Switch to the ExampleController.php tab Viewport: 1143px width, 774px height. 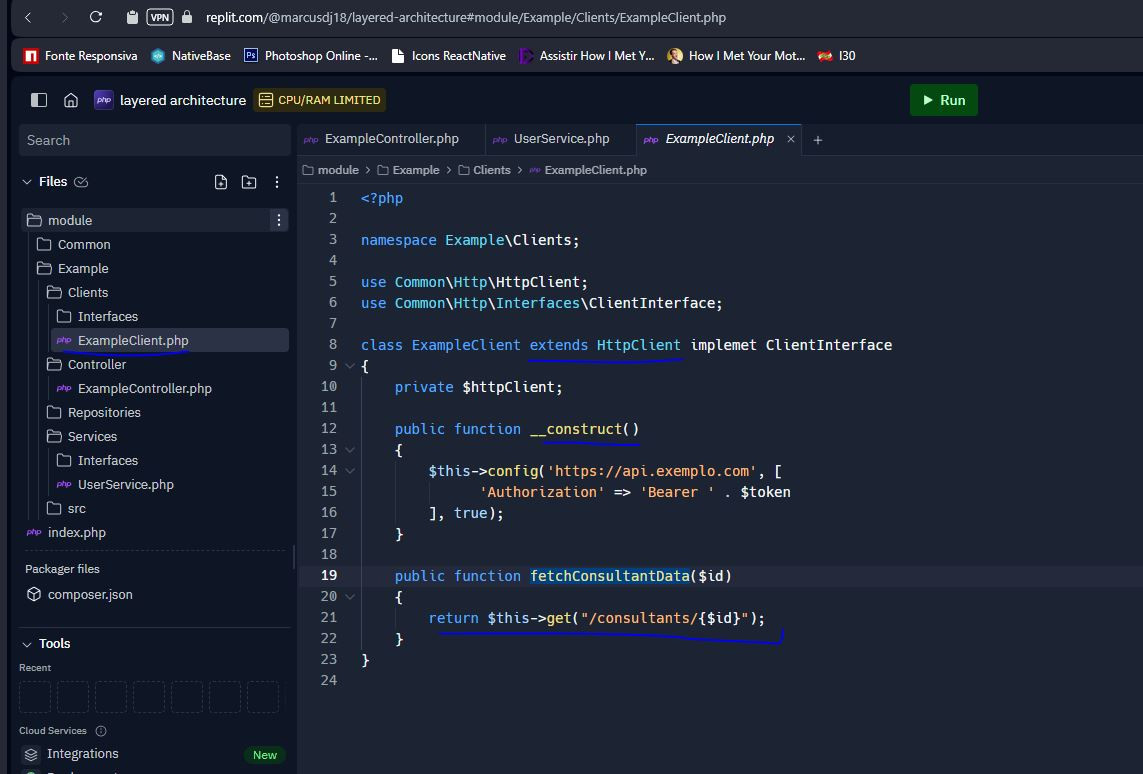(x=391, y=139)
